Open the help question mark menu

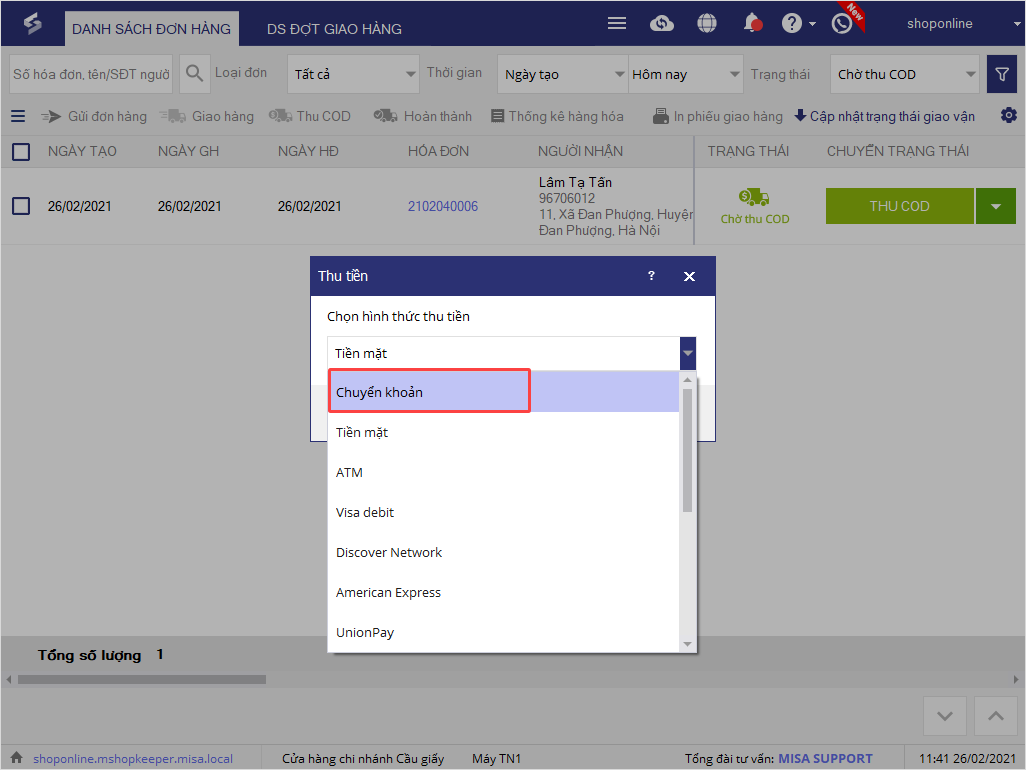(798, 24)
